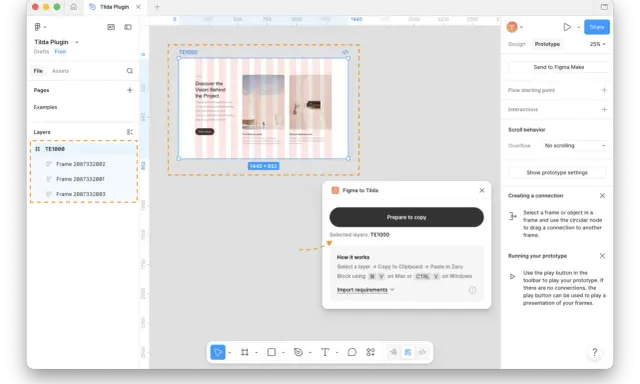The width and height of the screenshot is (640, 384).
Task: Select the Text tool
Action: [x=325, y=352]
